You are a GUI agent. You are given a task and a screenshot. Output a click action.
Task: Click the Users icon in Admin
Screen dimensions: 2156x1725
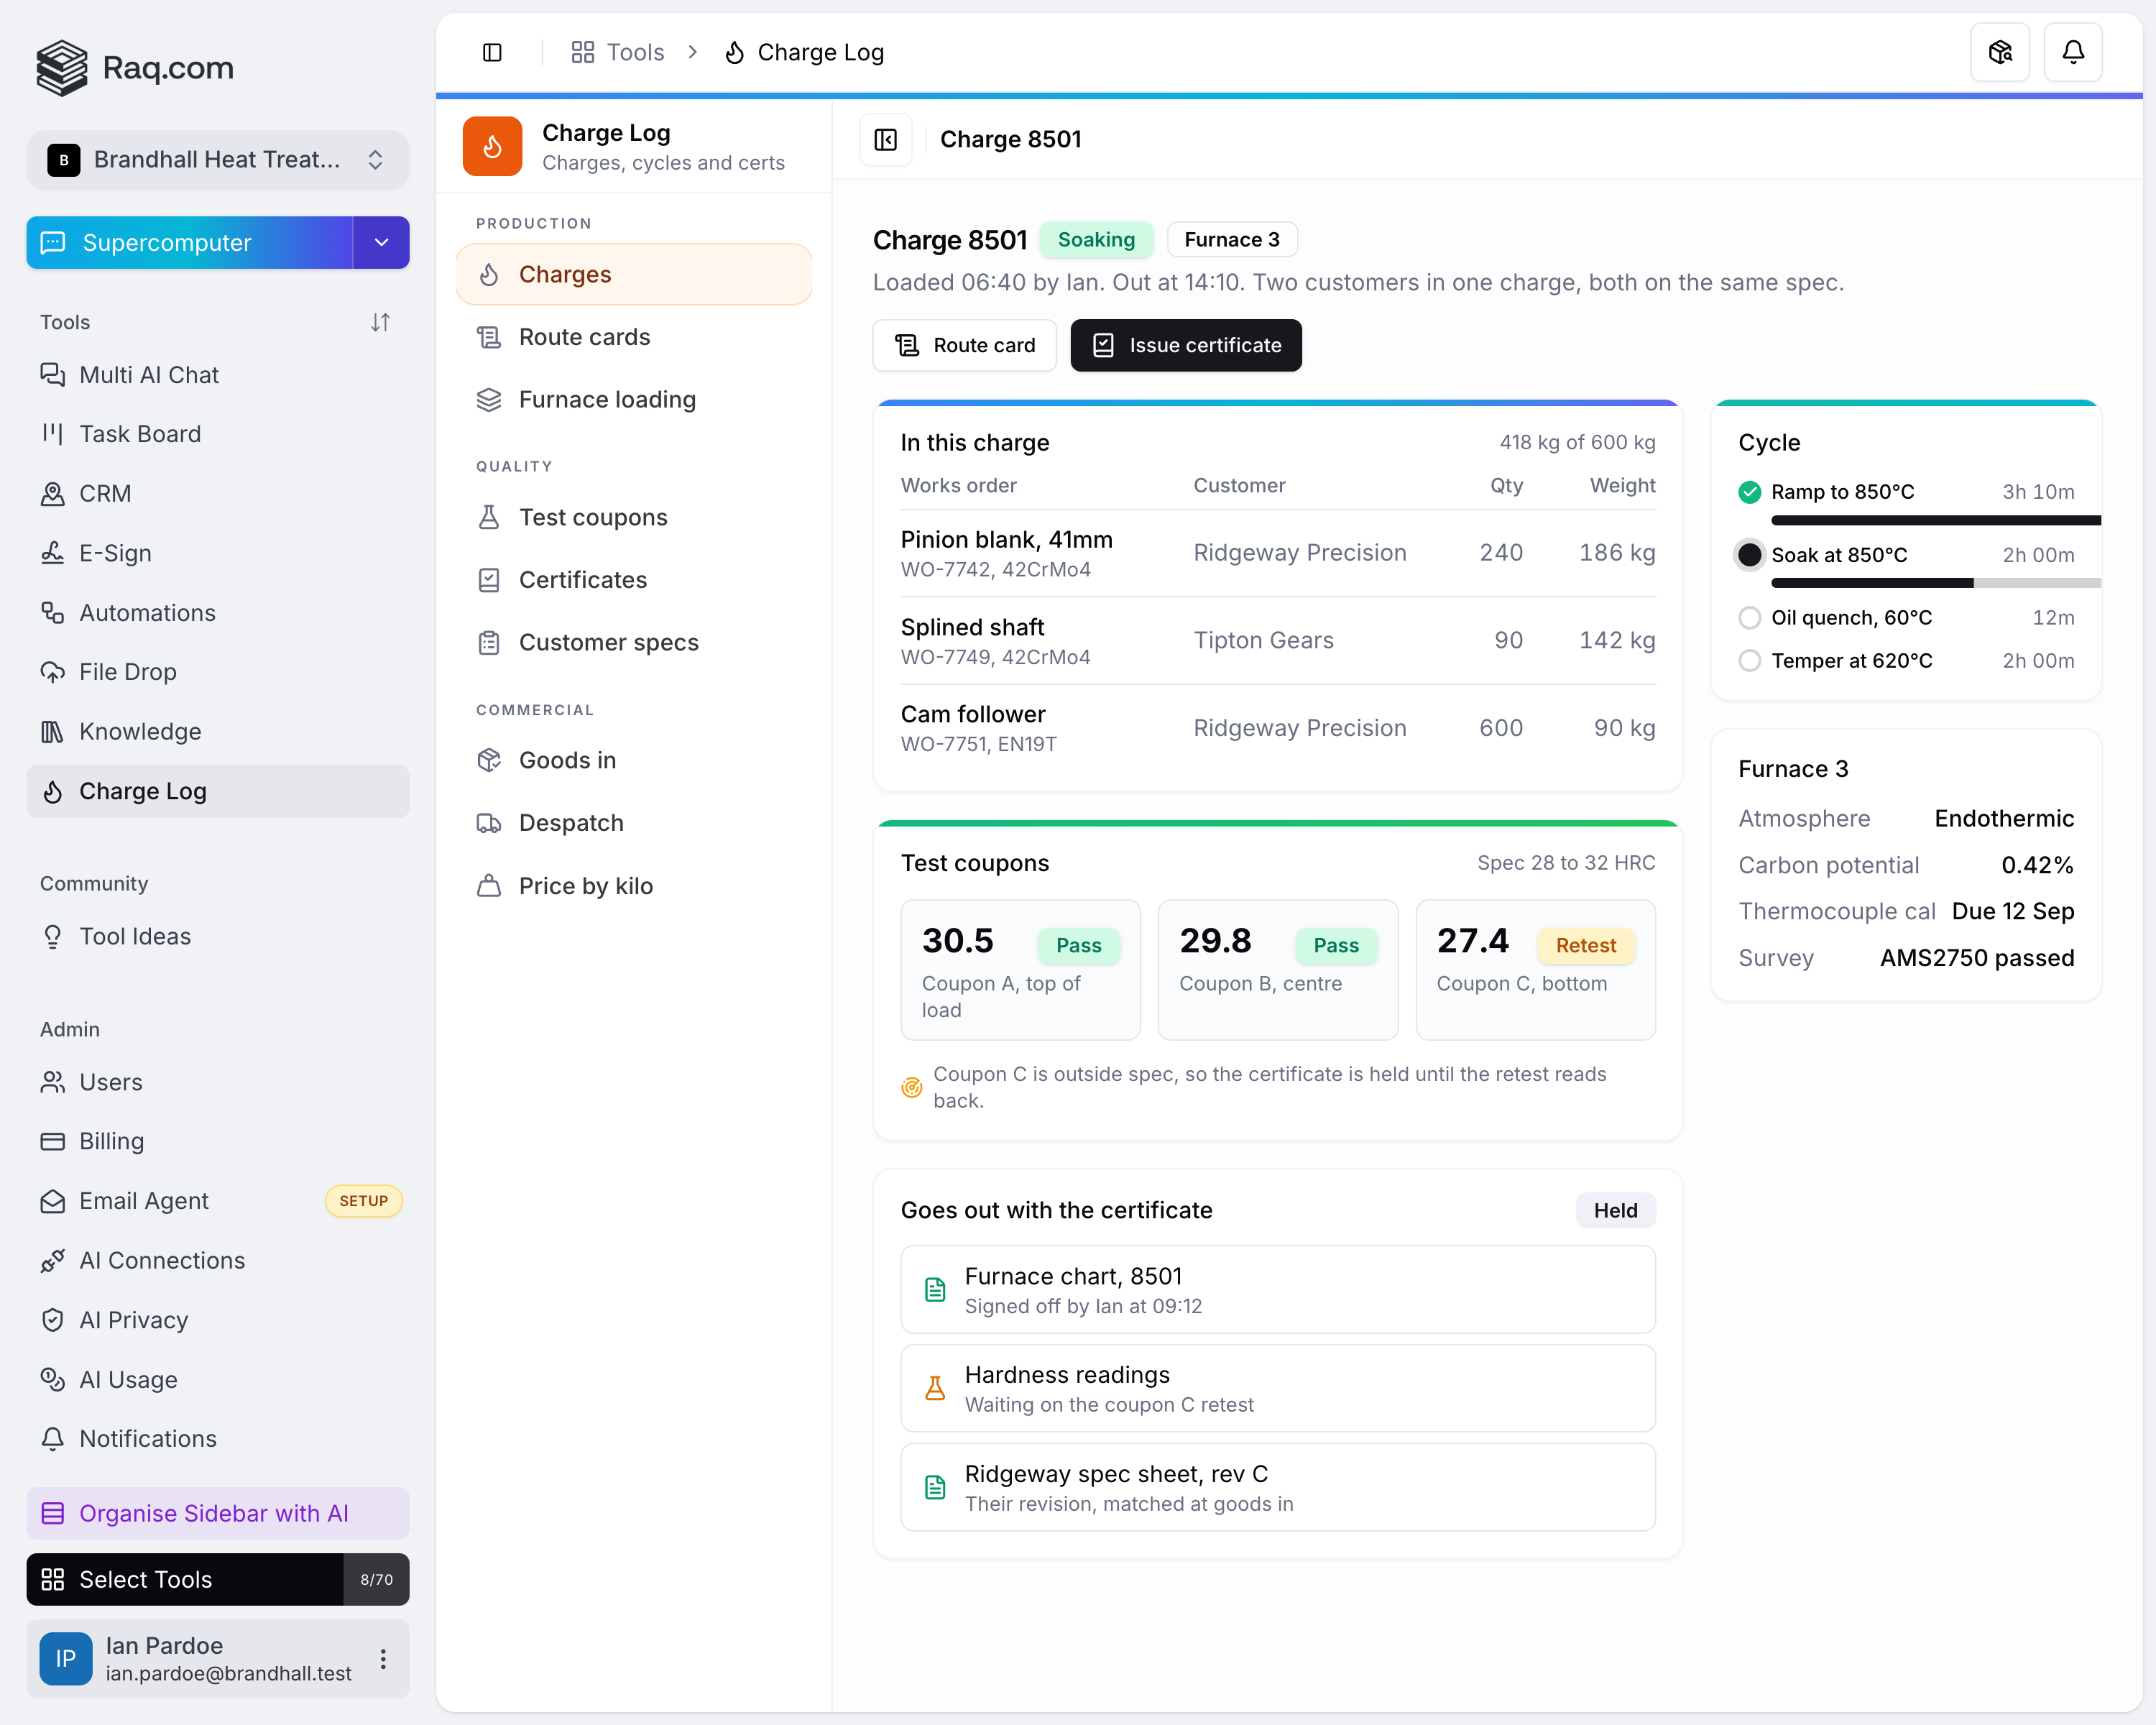pos(53,1083)
